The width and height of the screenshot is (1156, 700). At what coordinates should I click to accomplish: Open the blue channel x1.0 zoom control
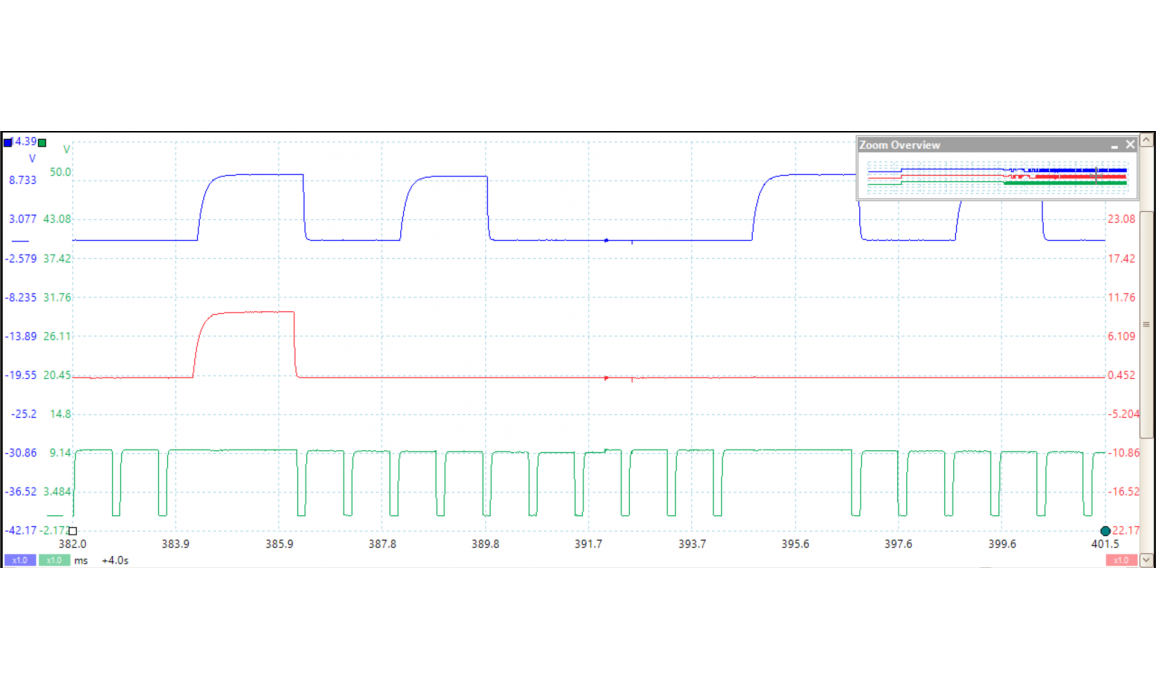click(19, 561)
